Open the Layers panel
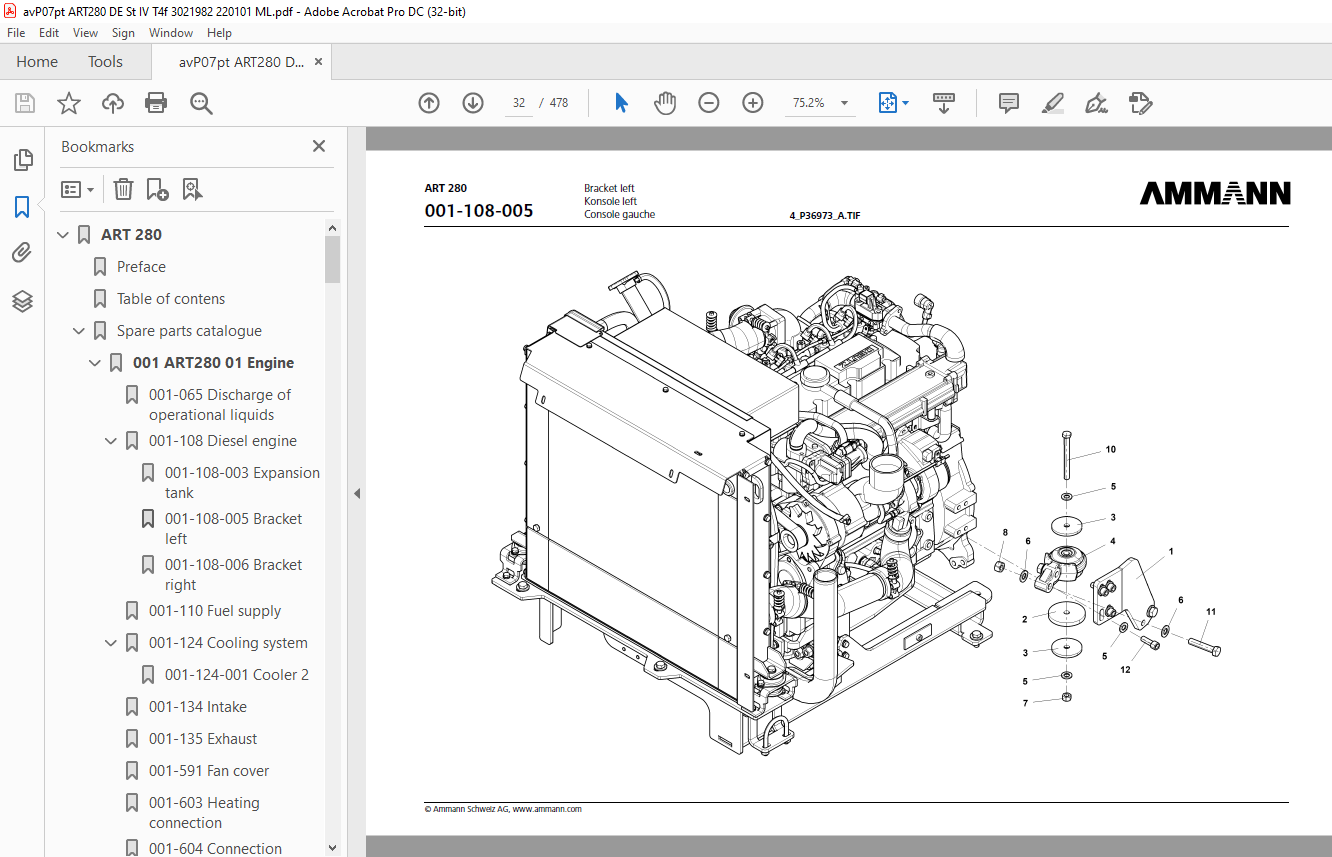The height and width of the screenshot is (857, 1332). pos(22,301)
